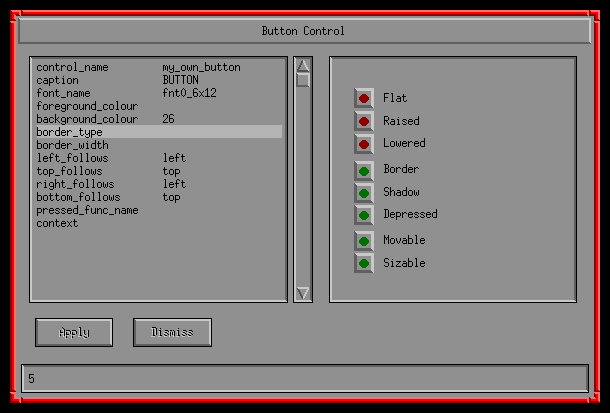Click the Button Control title bar
Screen dimensions: 610x413
click(x=305, y=31)
